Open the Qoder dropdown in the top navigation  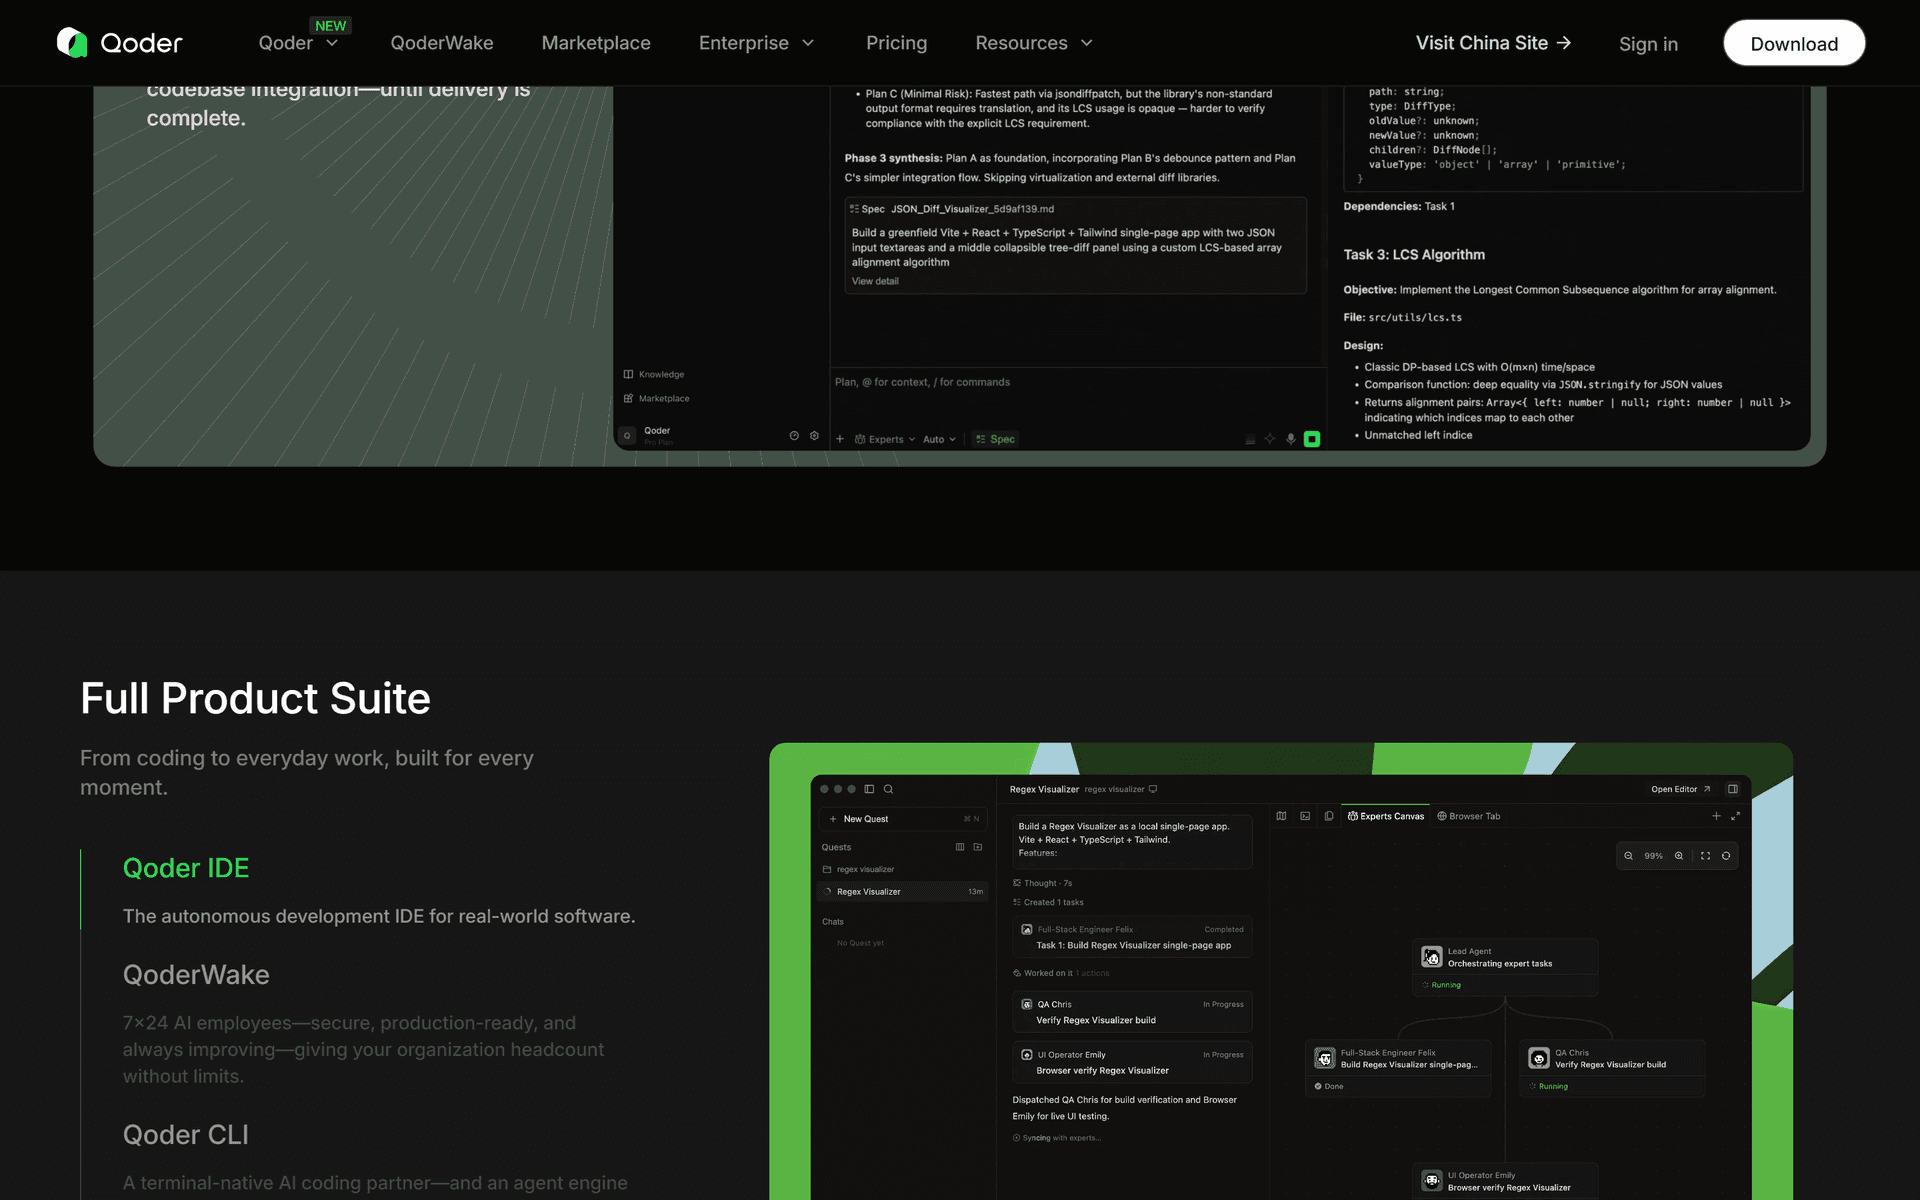299,43
